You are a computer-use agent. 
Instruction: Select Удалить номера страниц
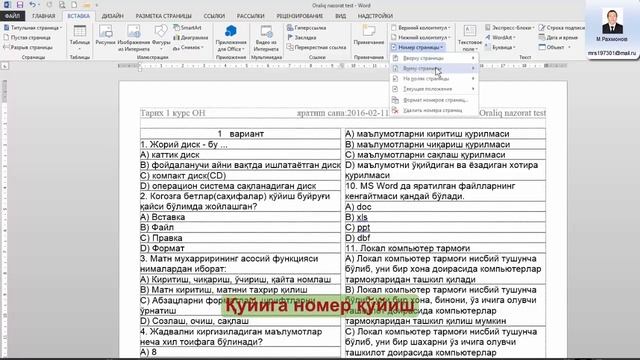[x=434, y=110]
